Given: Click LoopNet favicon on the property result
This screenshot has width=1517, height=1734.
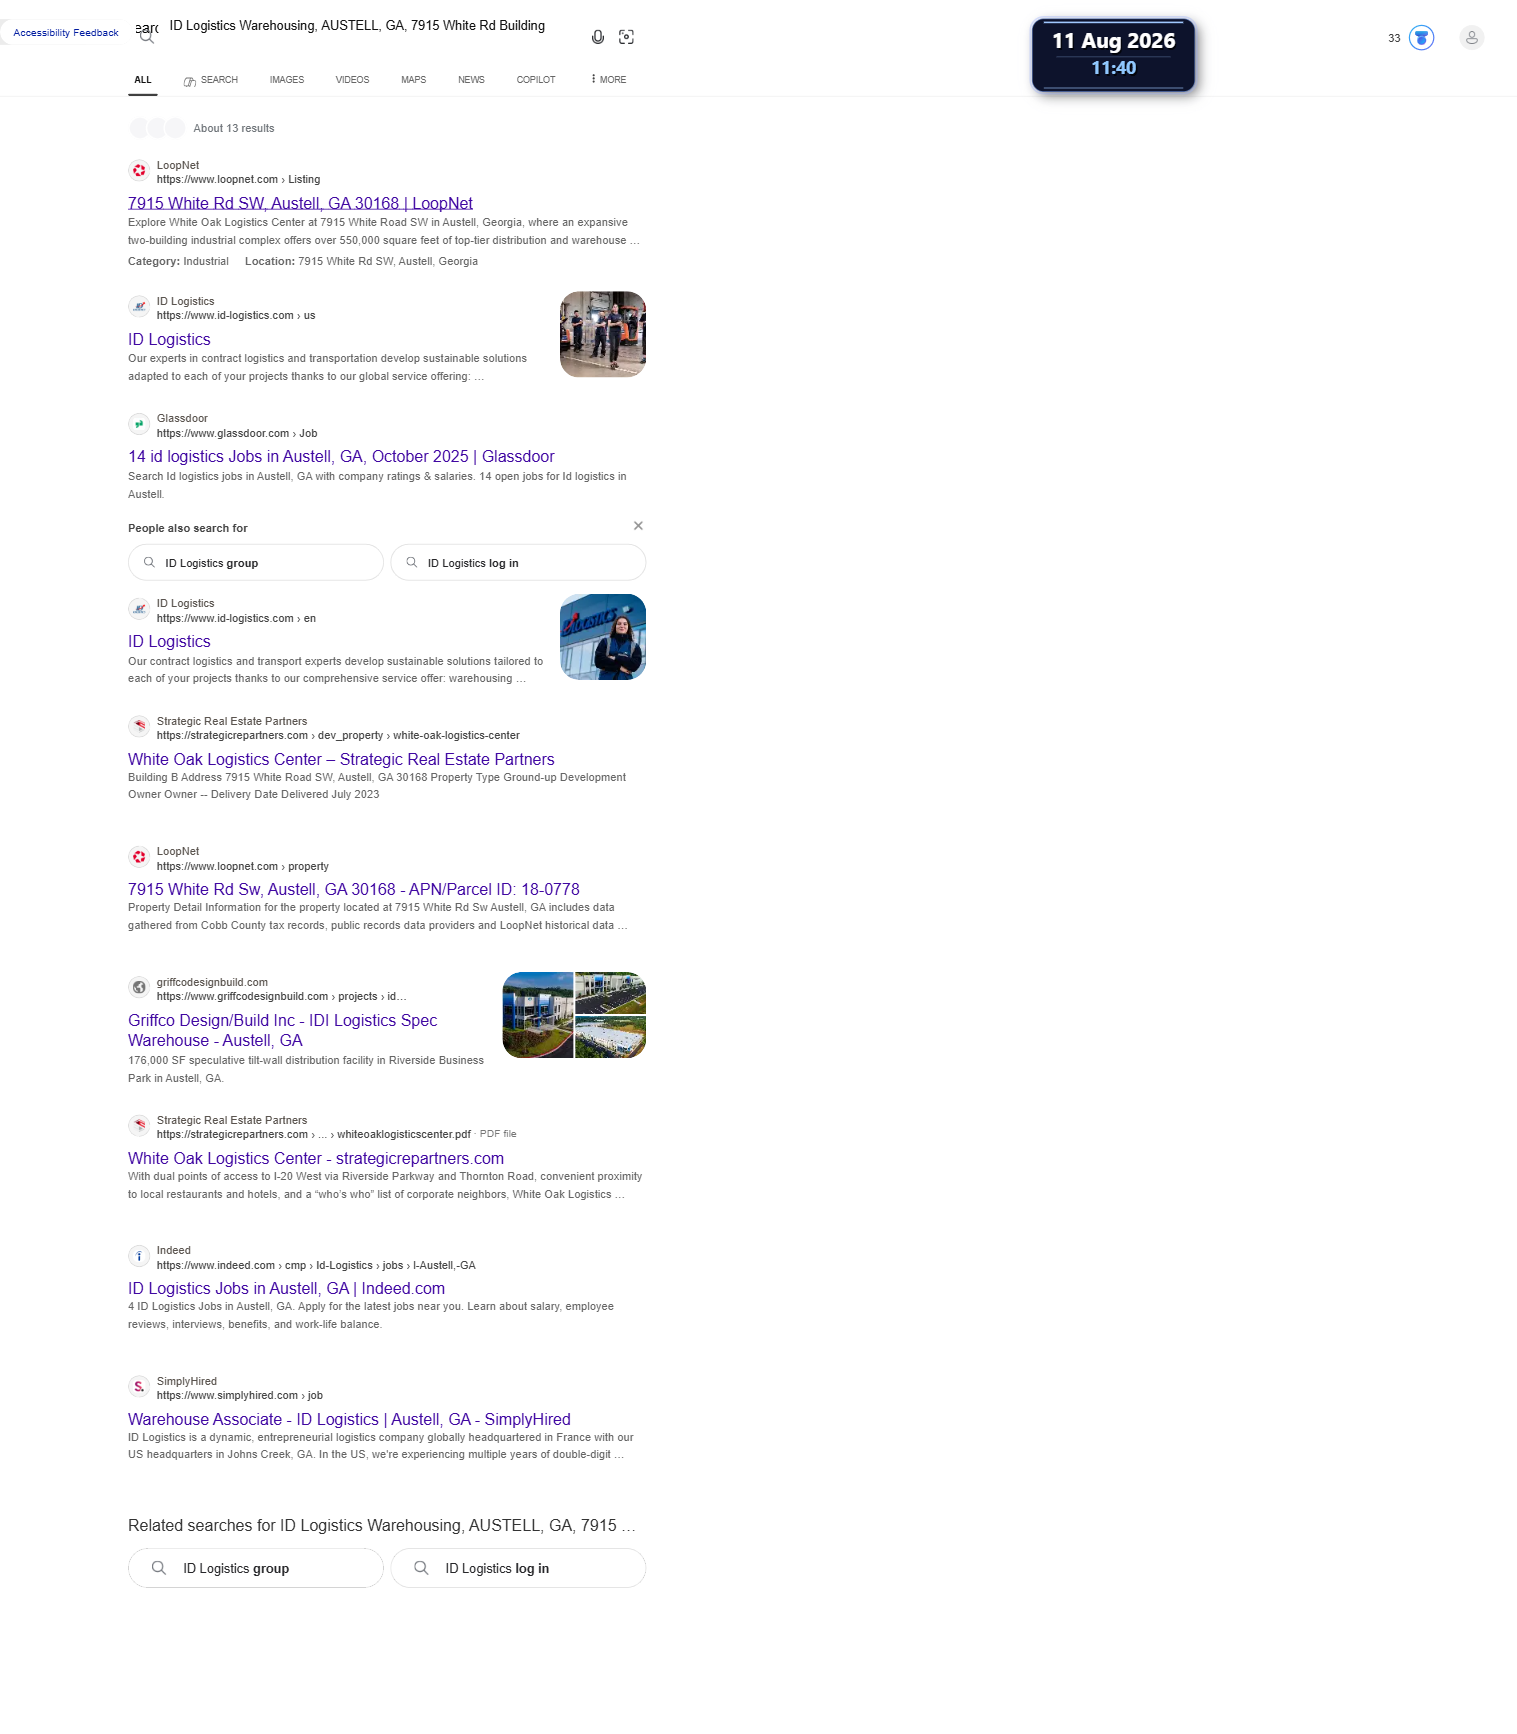Looking at the screenshot, I should point(139,857).
